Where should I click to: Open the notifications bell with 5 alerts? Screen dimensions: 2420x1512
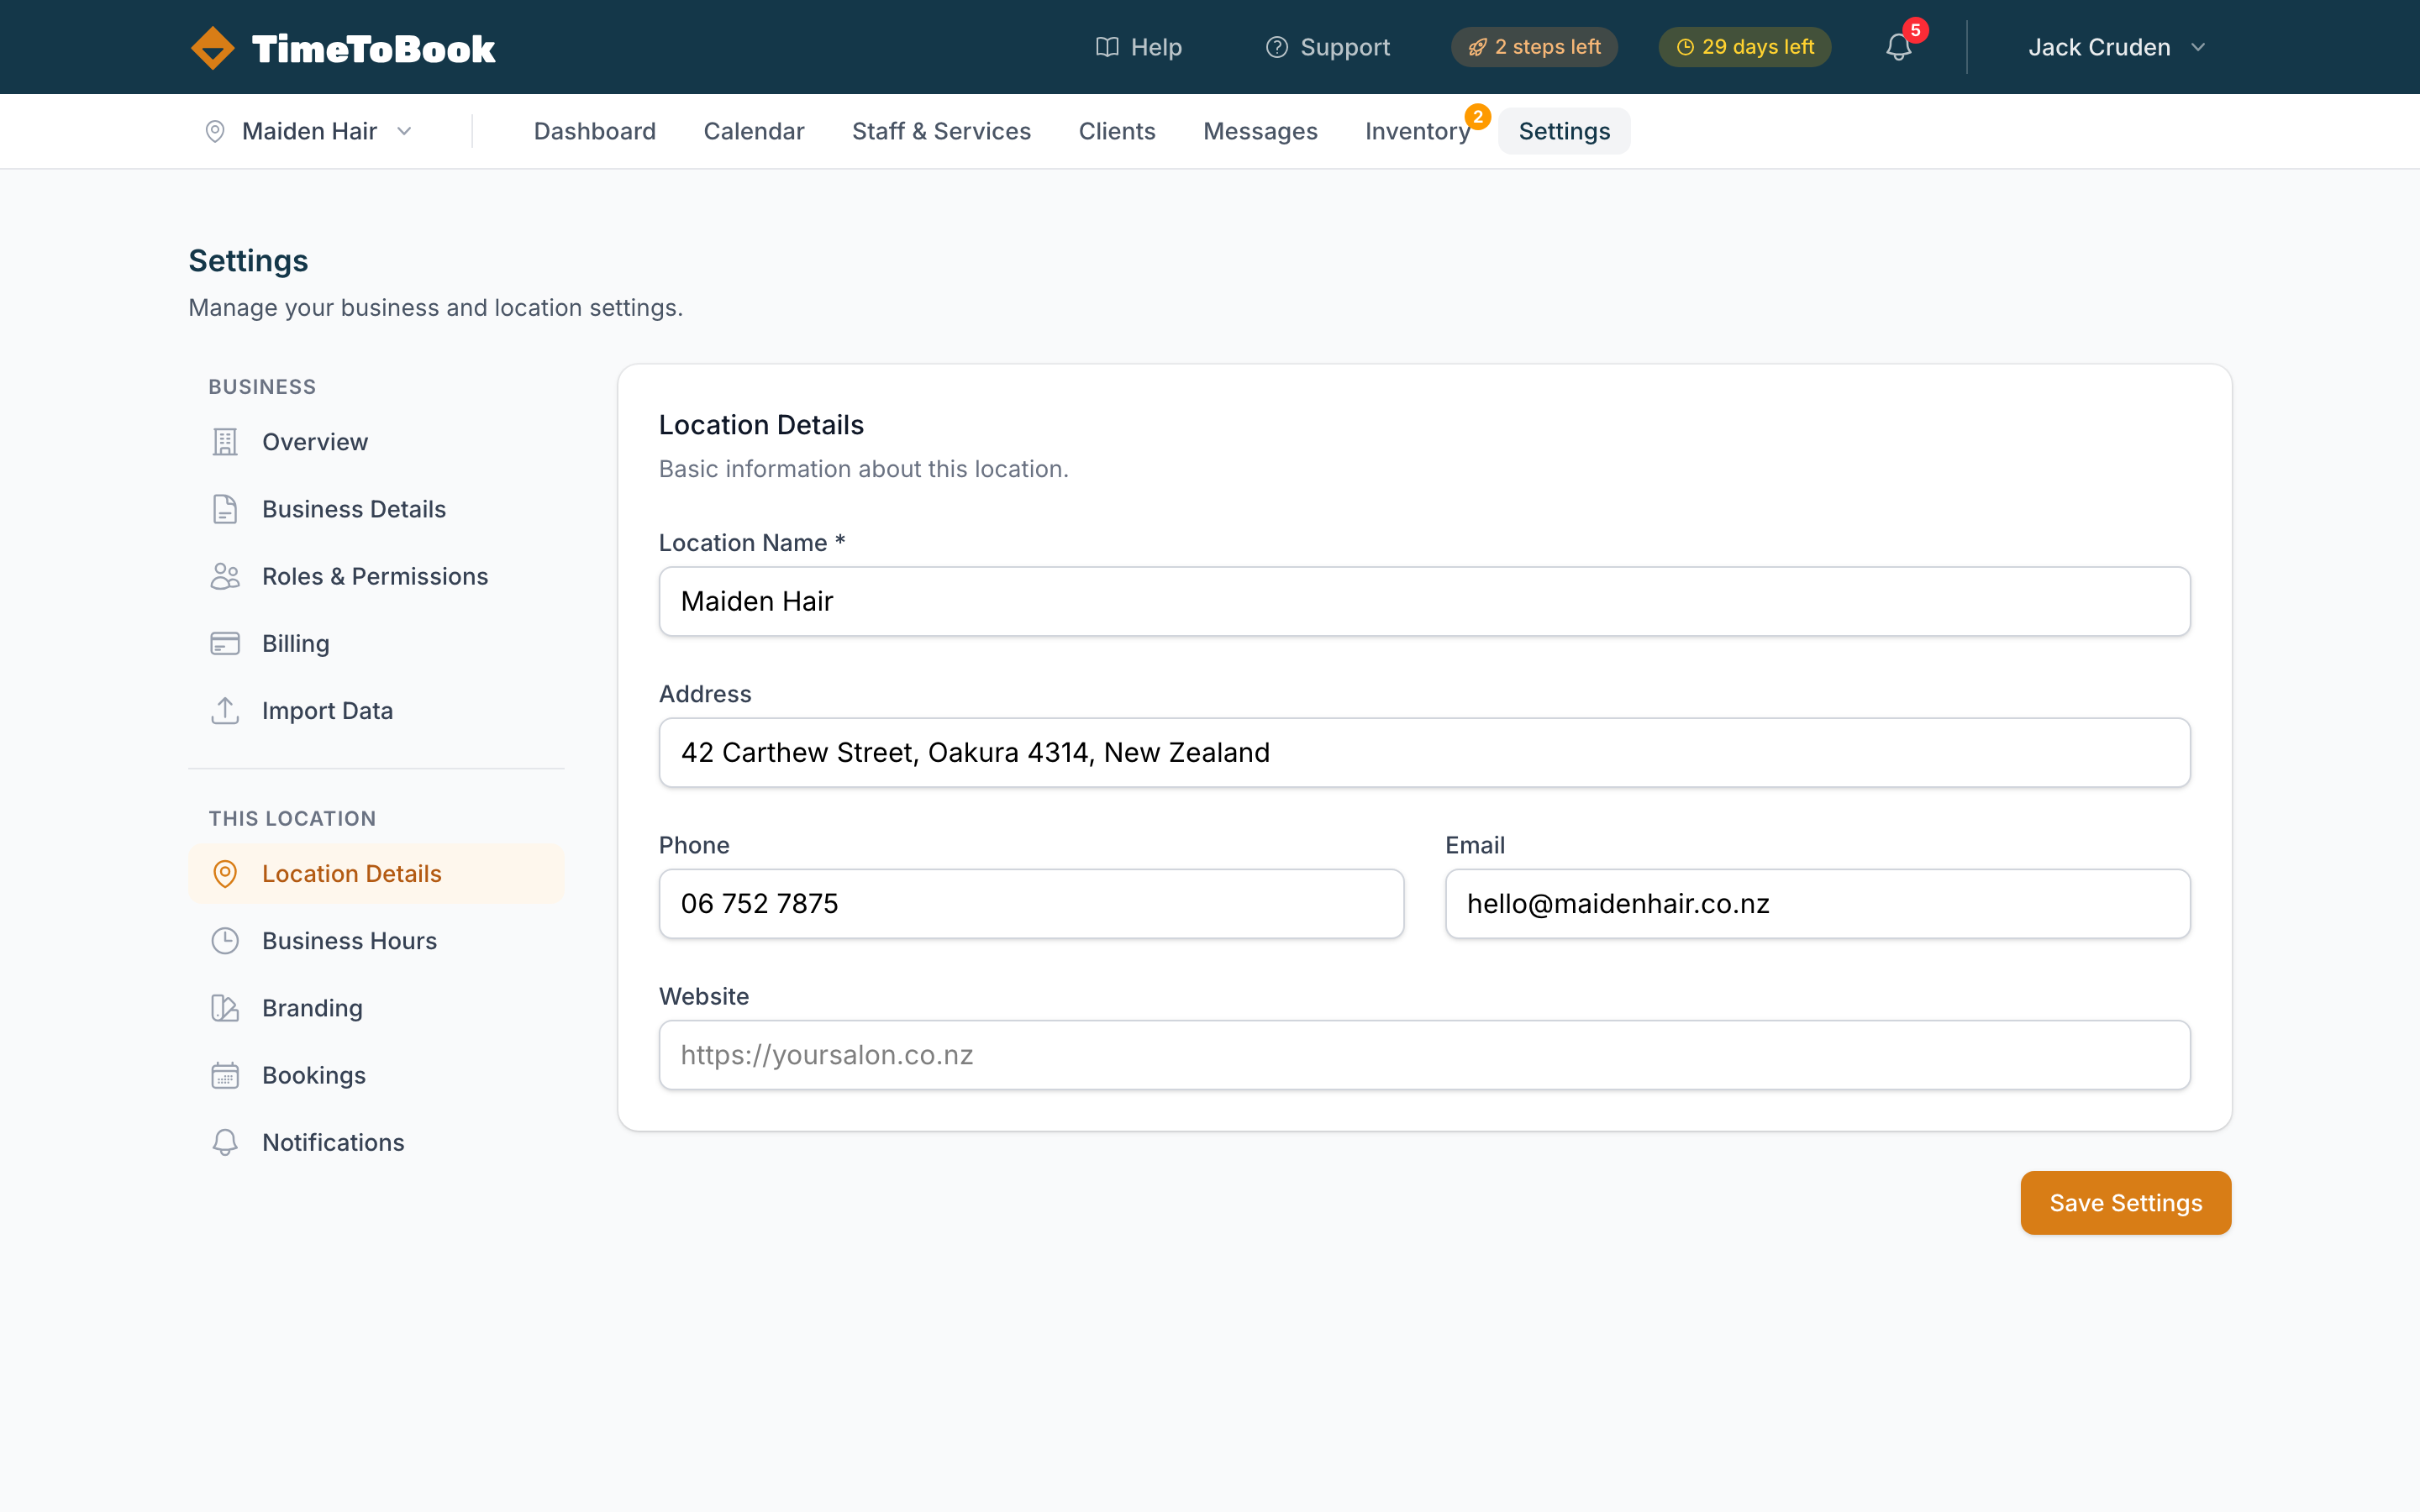coord(1897,46)
